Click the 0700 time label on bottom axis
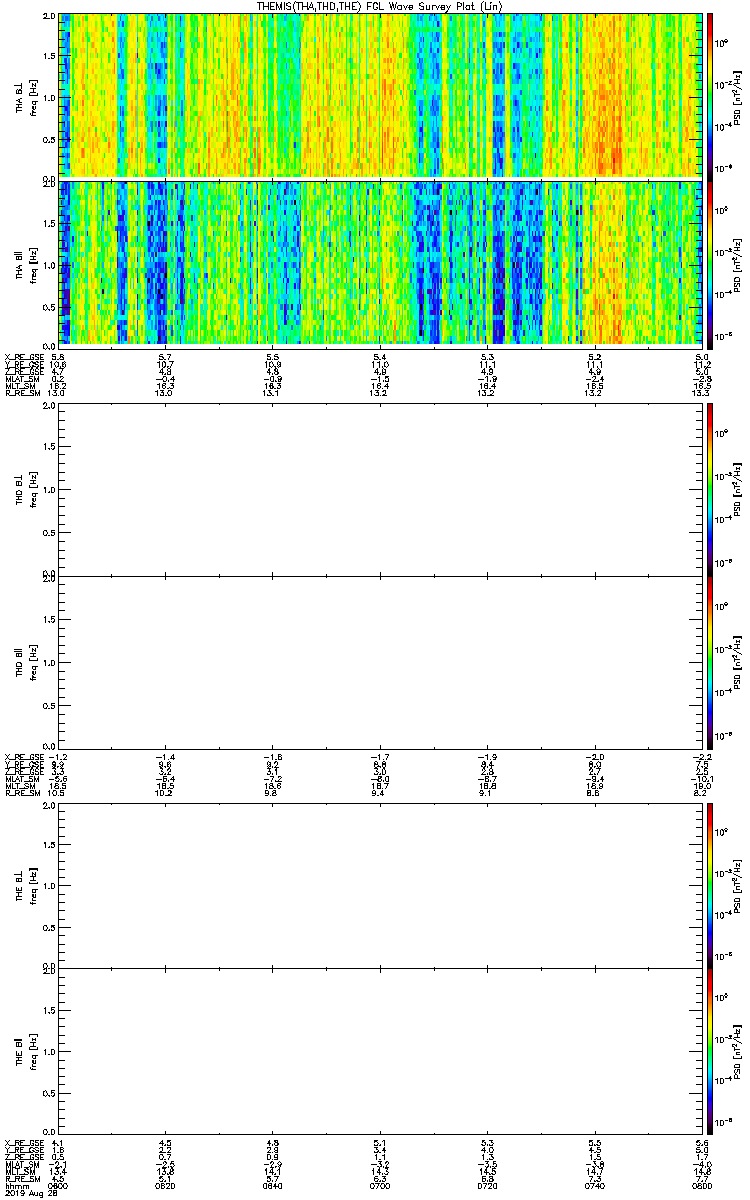 click(x=380, y=1185)
